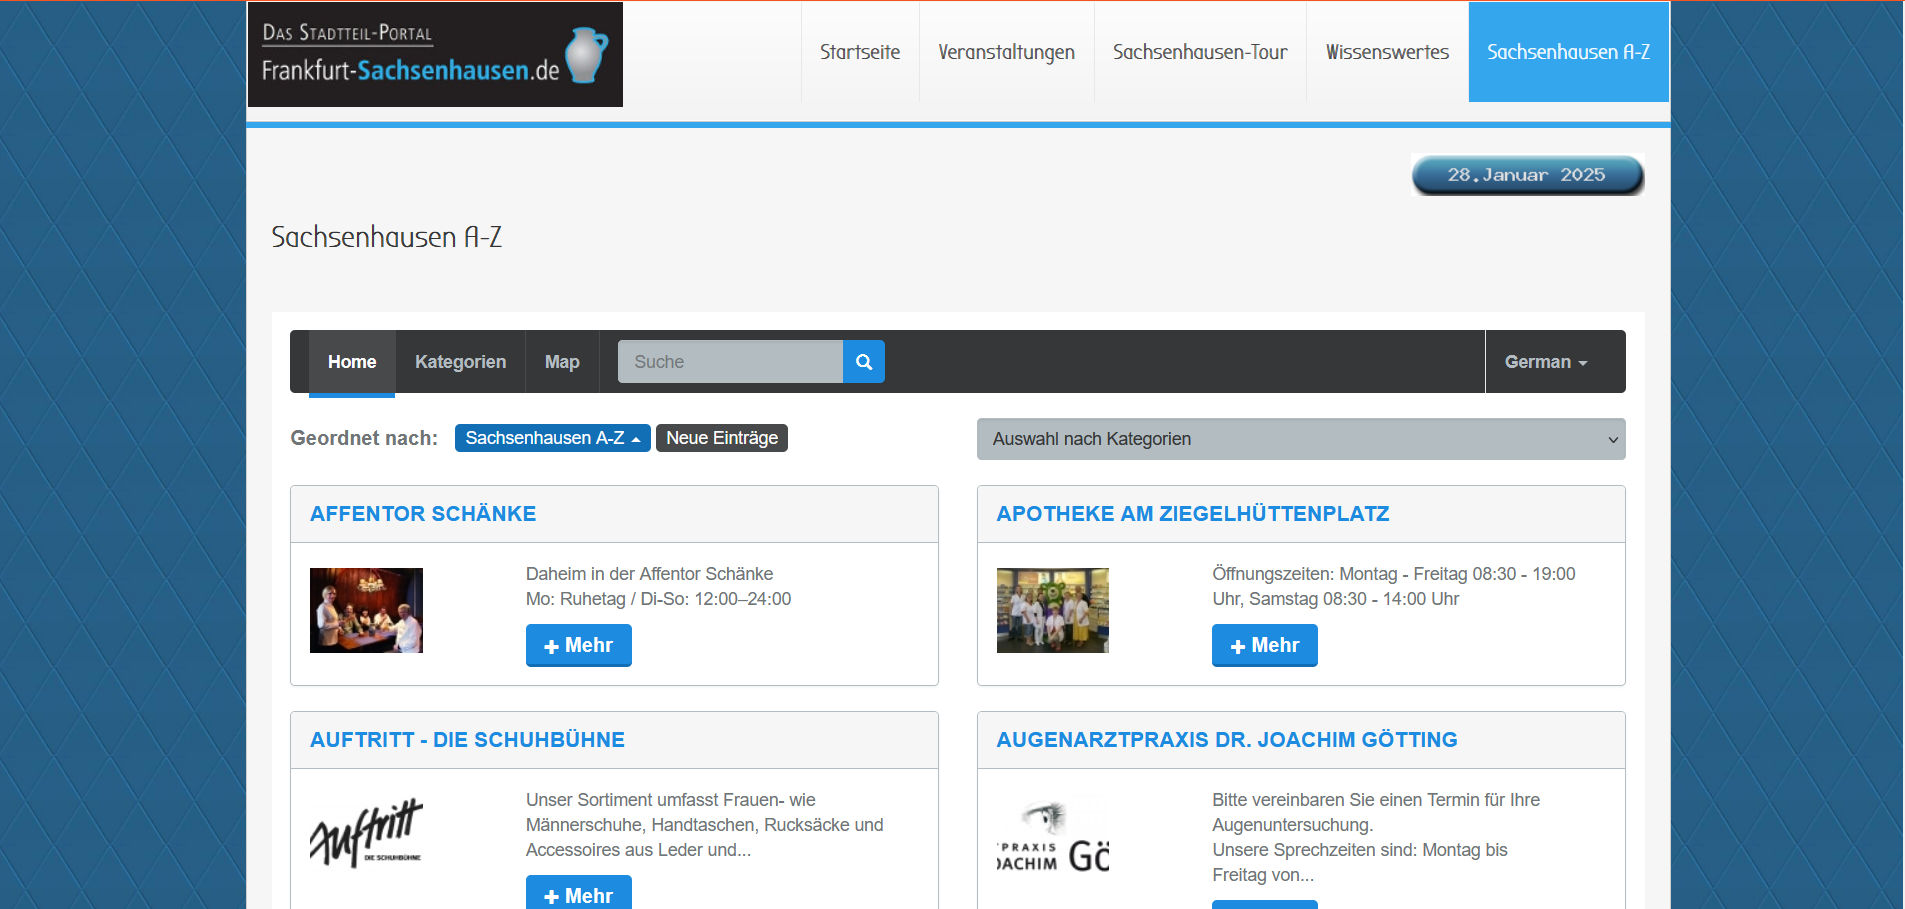Image resolution: width=1905 pixels, height=909 pixels.
Task: Click the 'Sachsenhausen A-Z' page heading
Action: coord(387,237)
